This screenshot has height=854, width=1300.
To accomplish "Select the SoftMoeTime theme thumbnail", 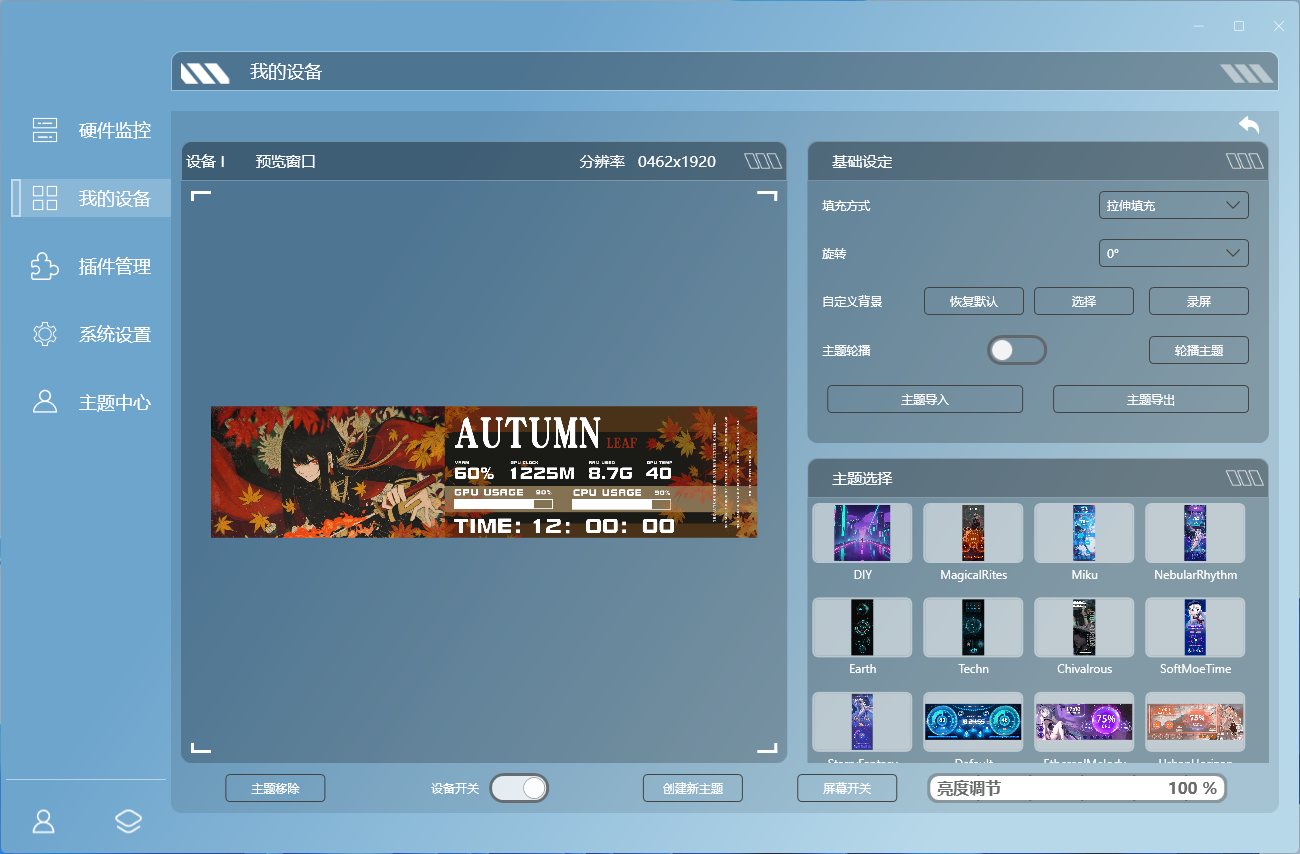I will pyautogui.click(x=1195, y=627).
